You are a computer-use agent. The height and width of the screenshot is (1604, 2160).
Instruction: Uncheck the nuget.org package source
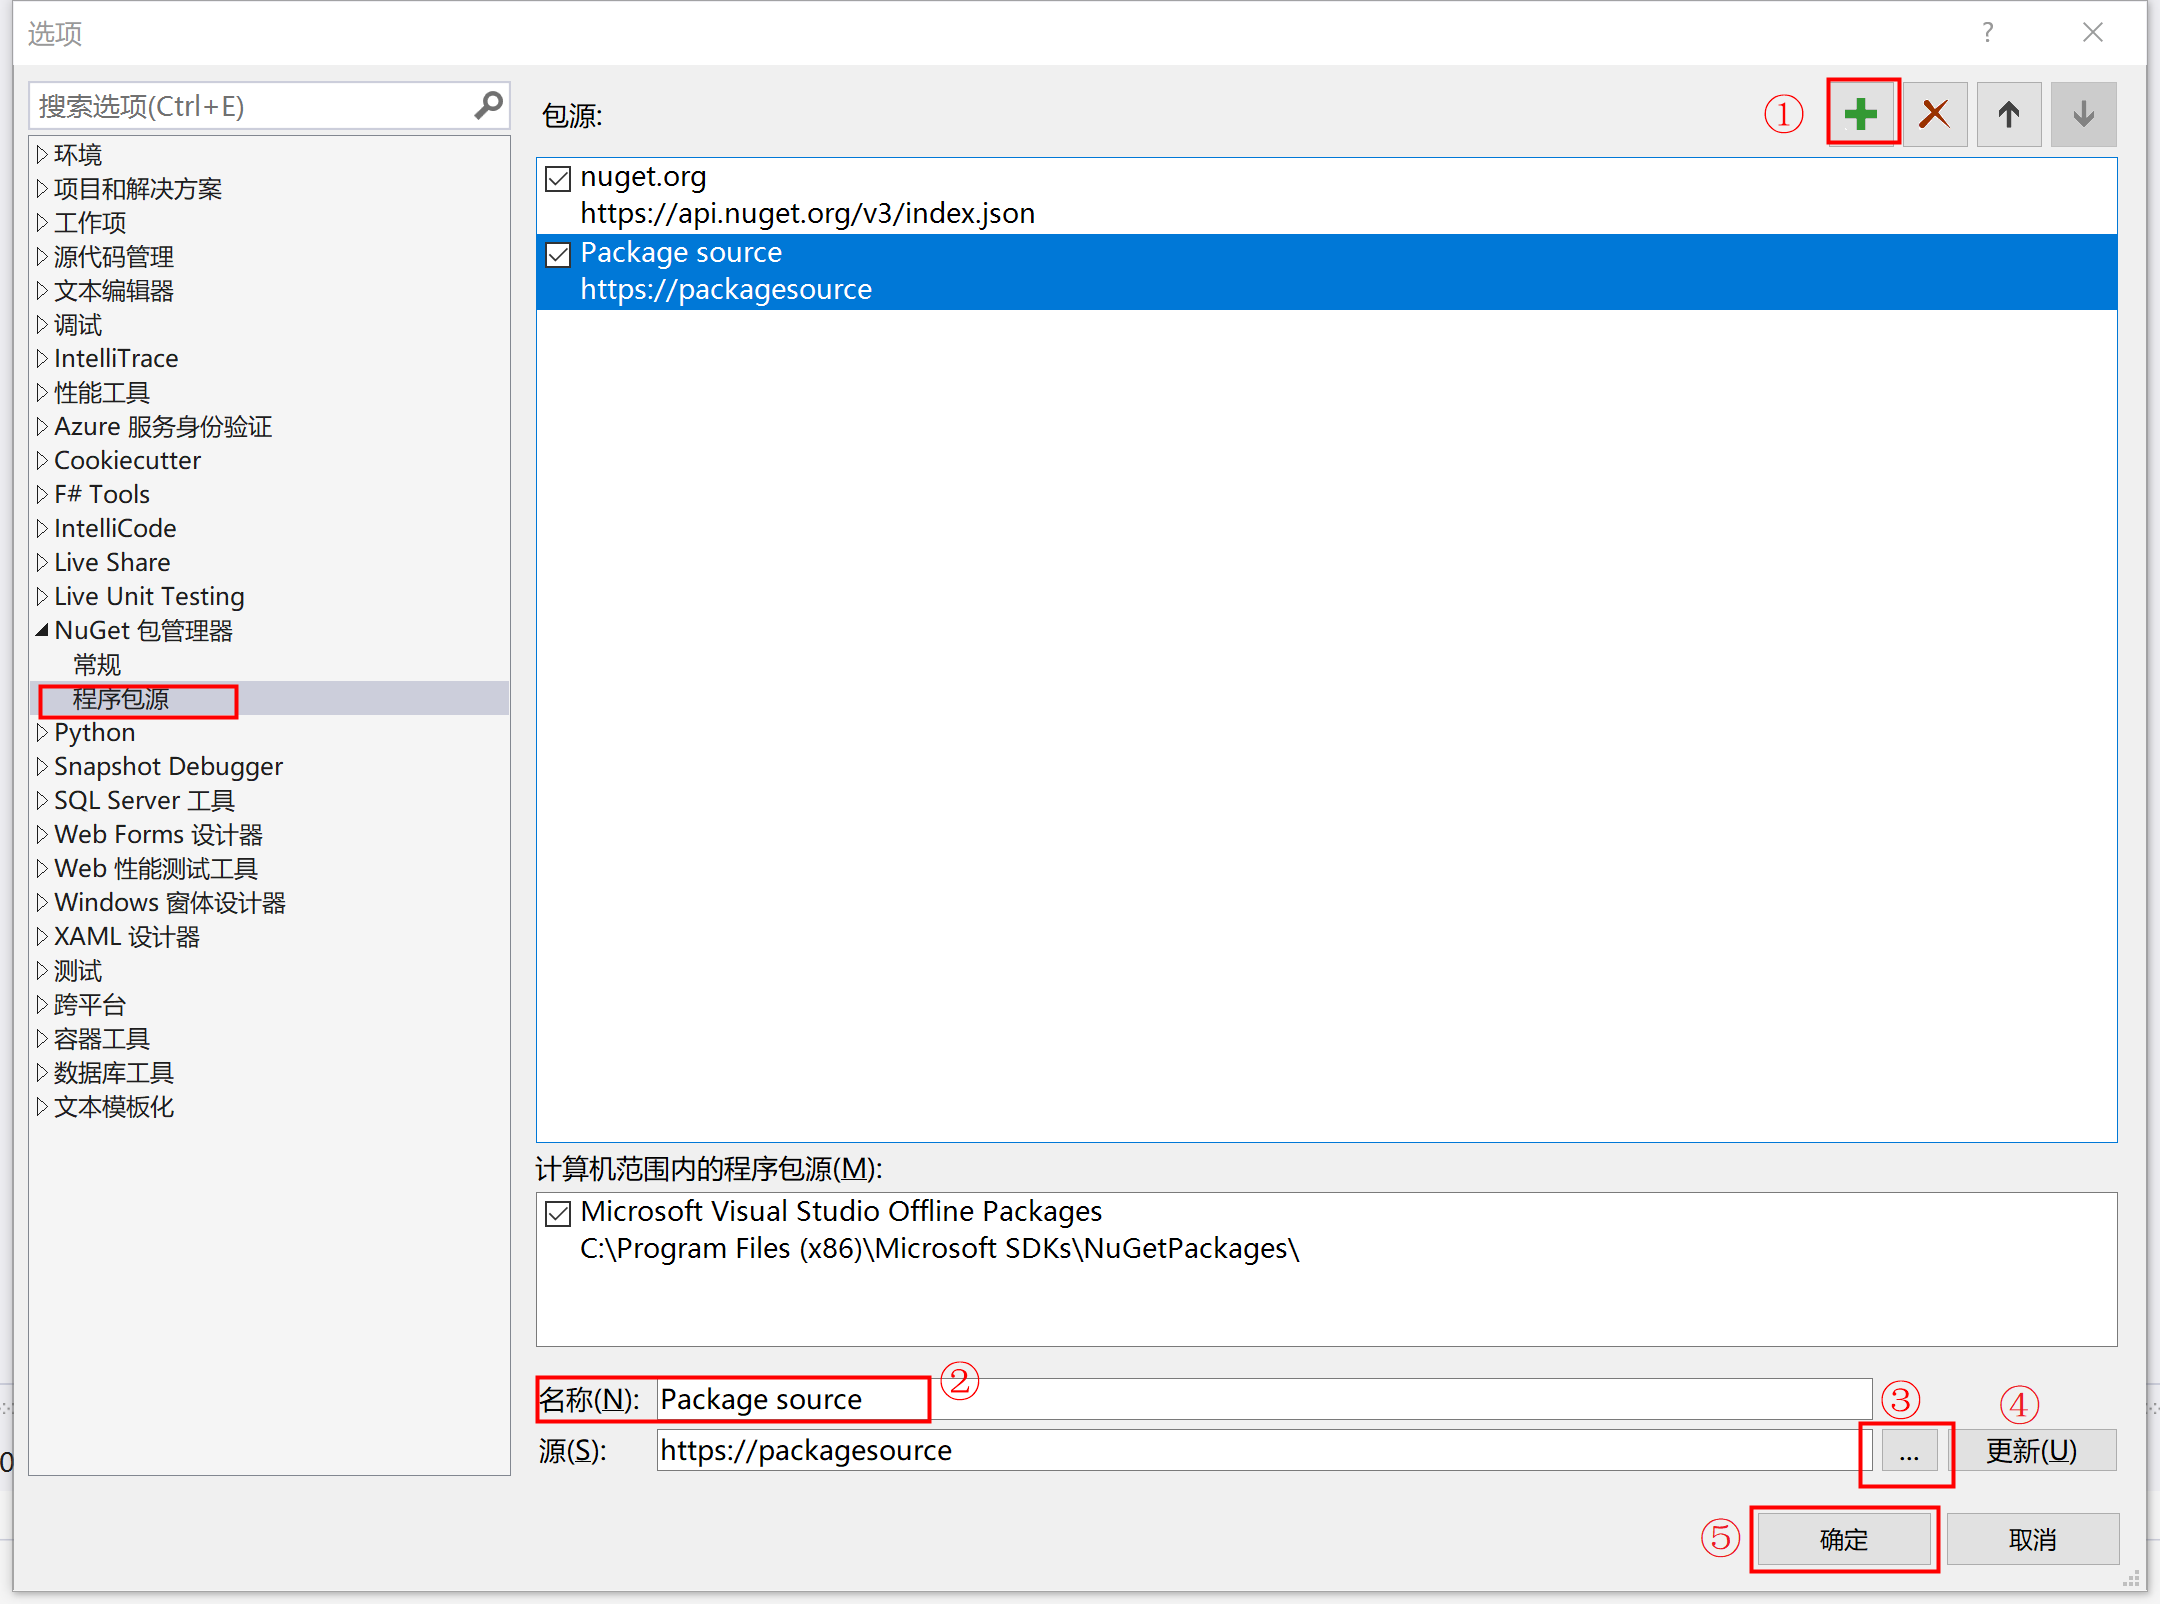tap(558, 179)
